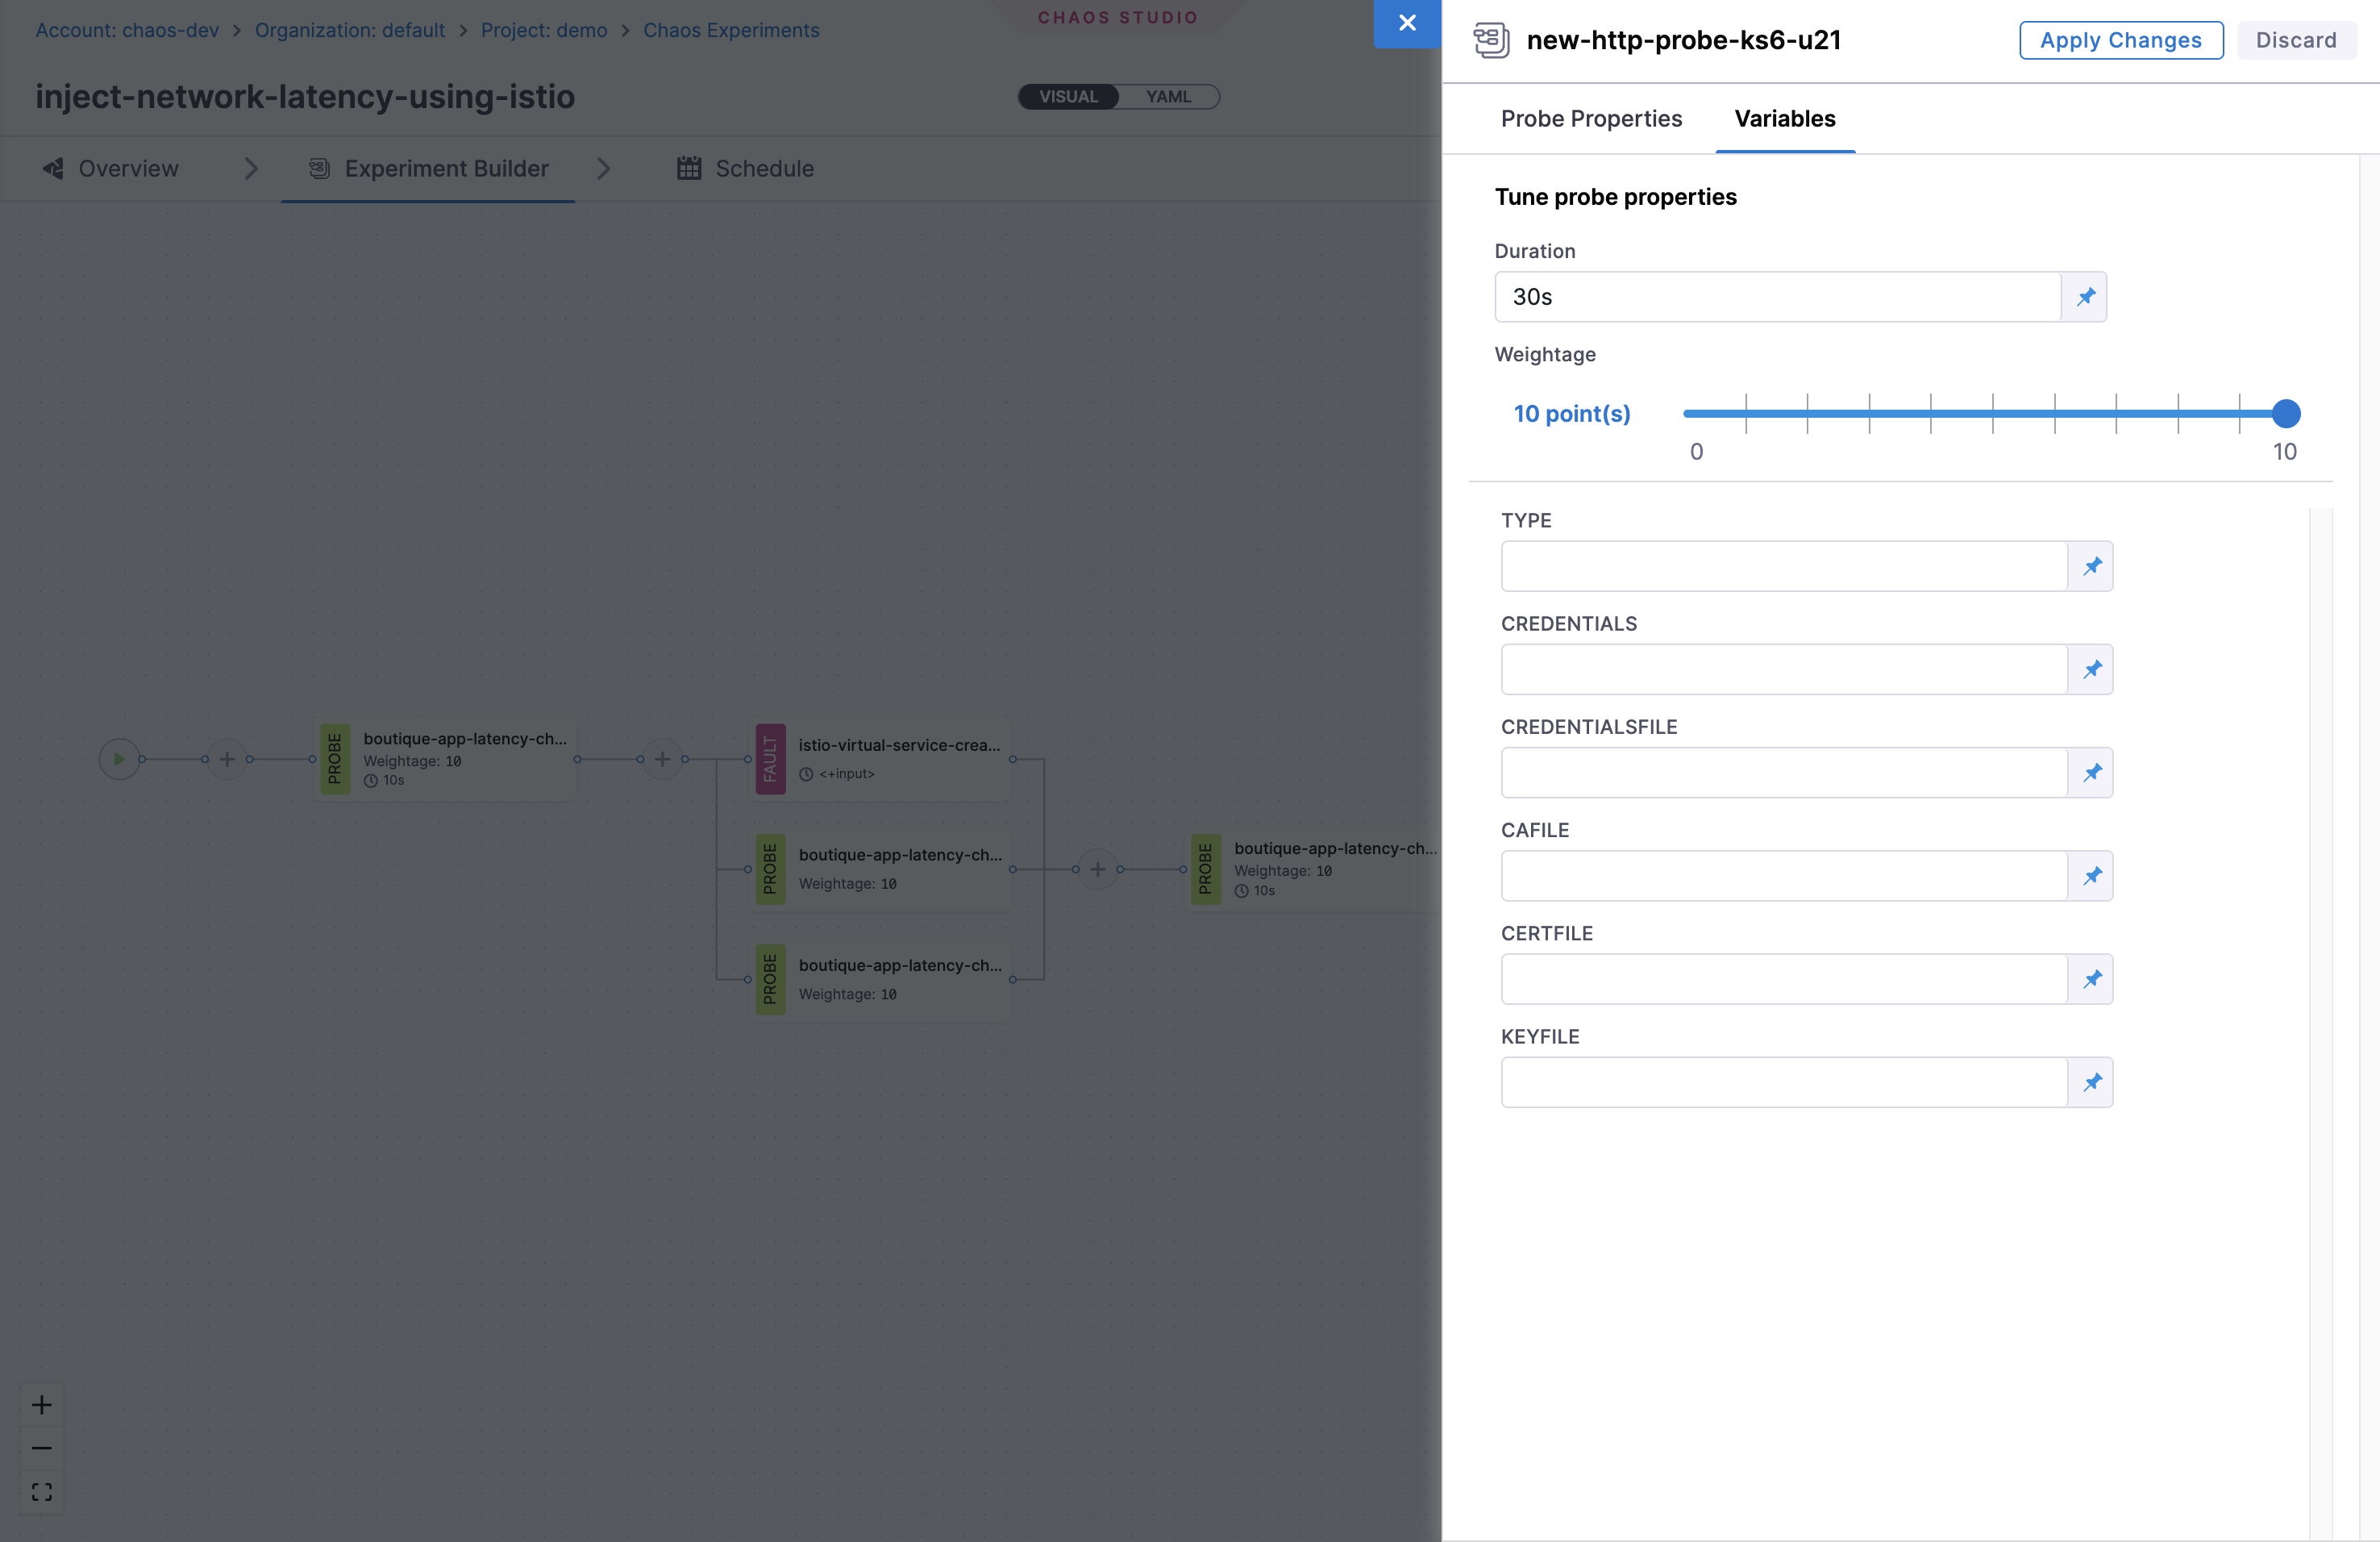Switch to the YAML view toggle

pyautogui.click(x=1168, y=97)
